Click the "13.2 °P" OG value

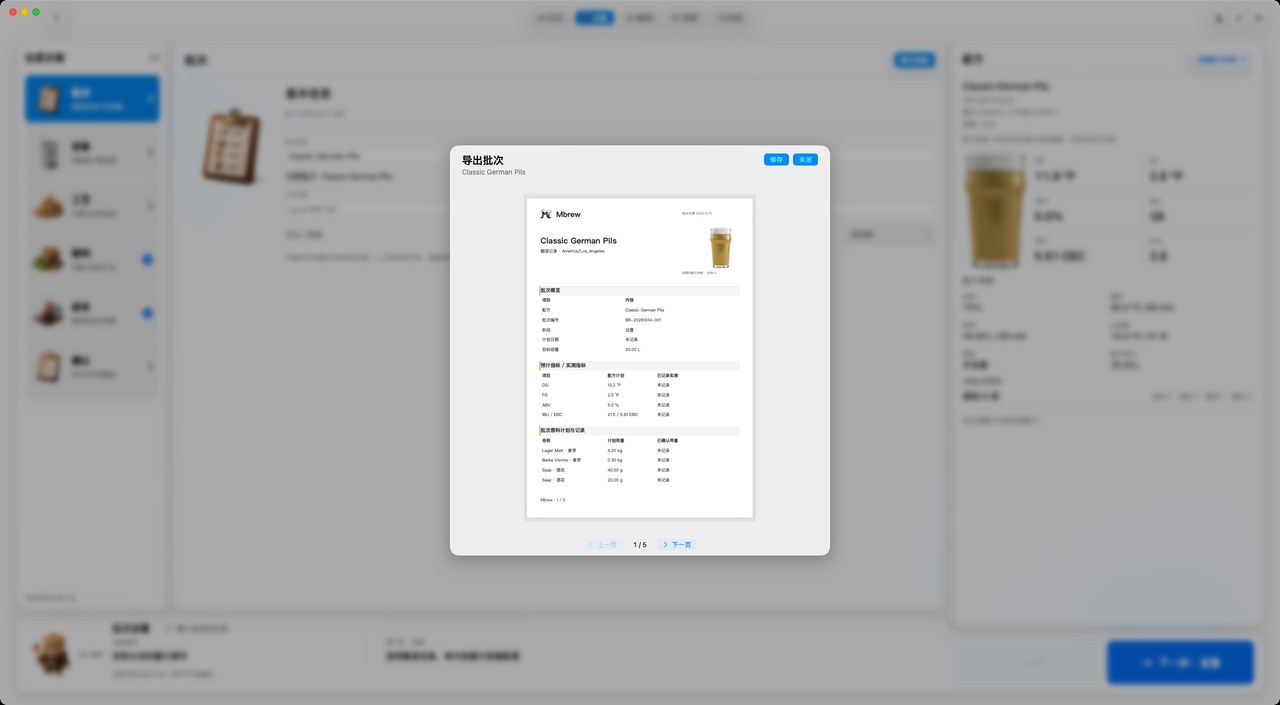click(x=614, y=385)
